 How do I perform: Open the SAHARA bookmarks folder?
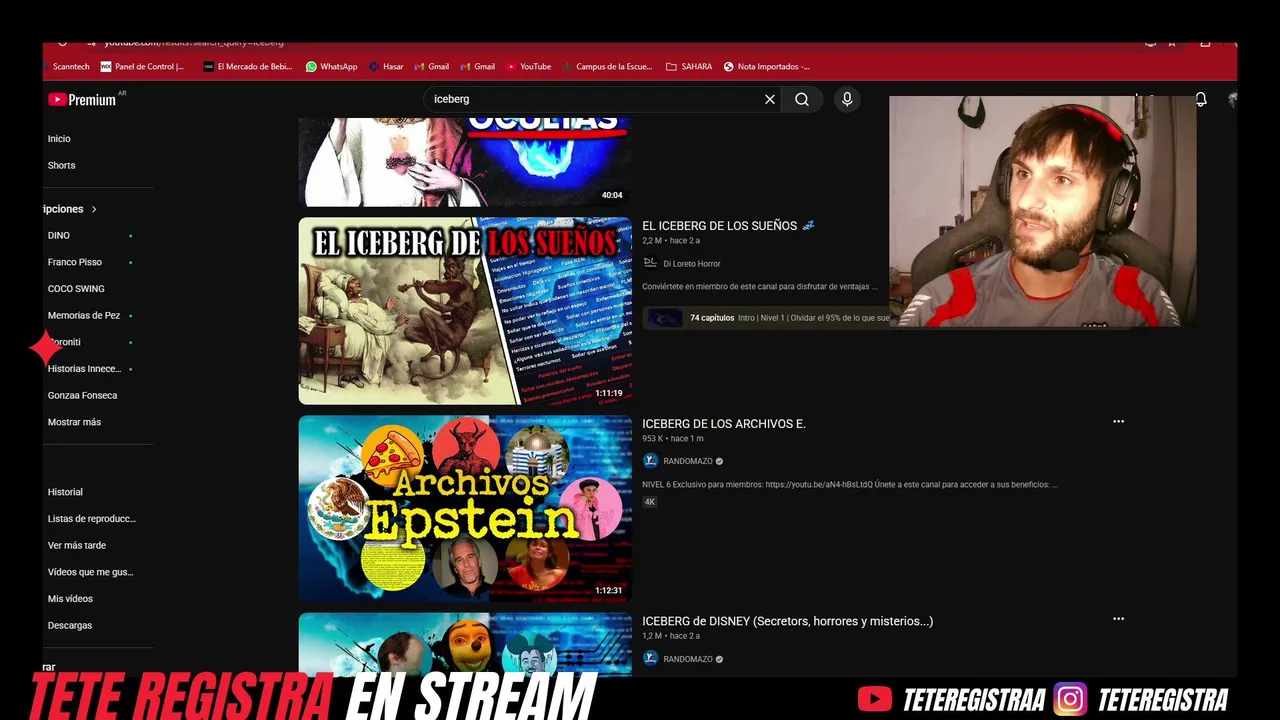coord(689,67)
